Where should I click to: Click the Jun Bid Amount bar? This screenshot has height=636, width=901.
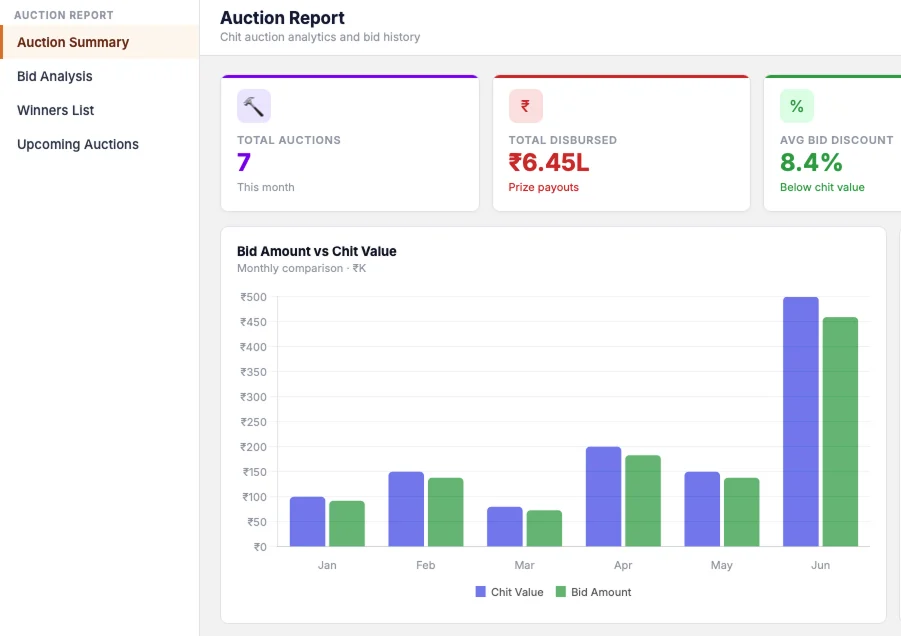pyautogui.click(x=840, y=432)
